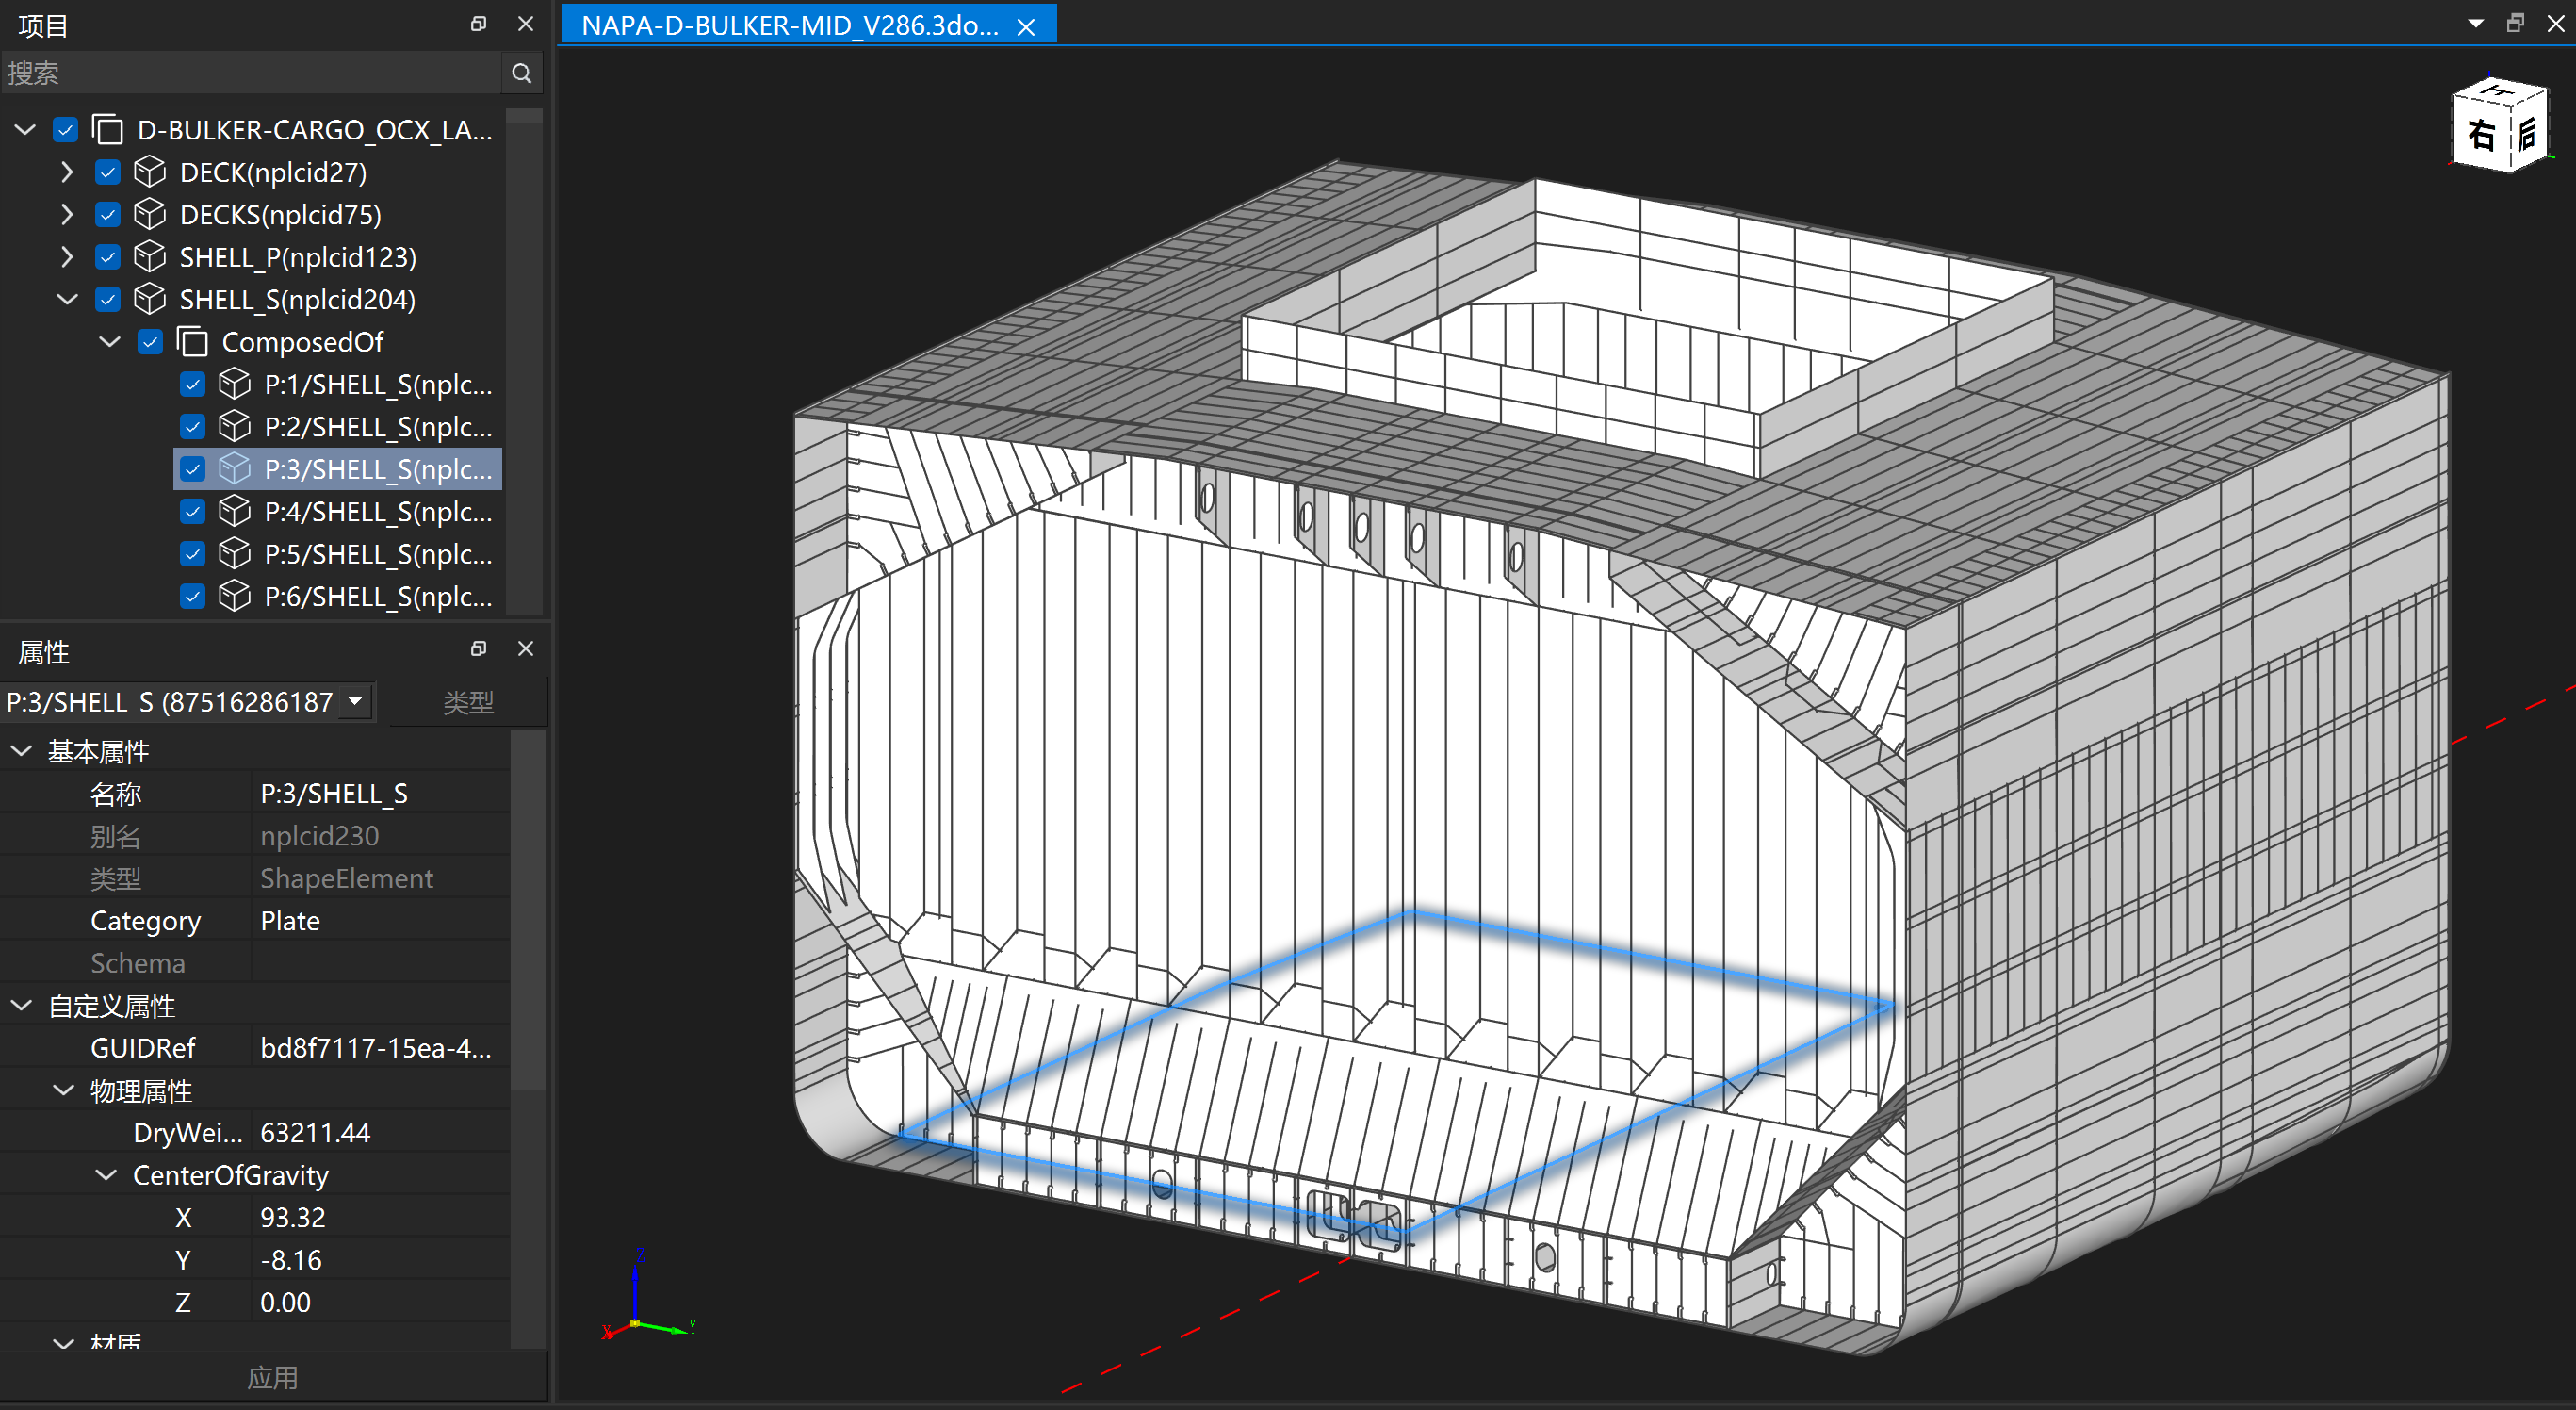Click the root D-BULKER-CARGO_OCX assembly icon
The width and height of the screenshot is (2576, 1410).
click(107, 130)
